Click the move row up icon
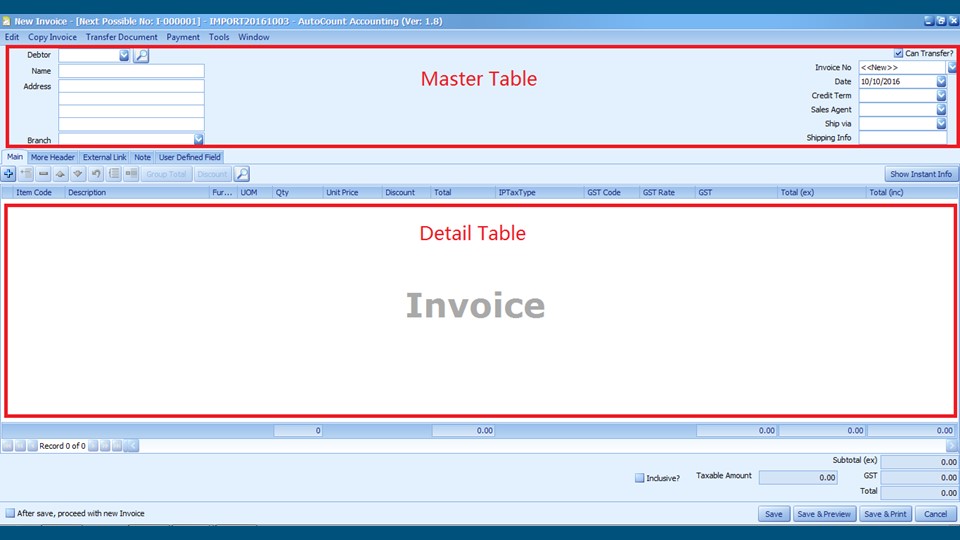The height and width of the screenshot is (540, 960). [x=61, y=174]
